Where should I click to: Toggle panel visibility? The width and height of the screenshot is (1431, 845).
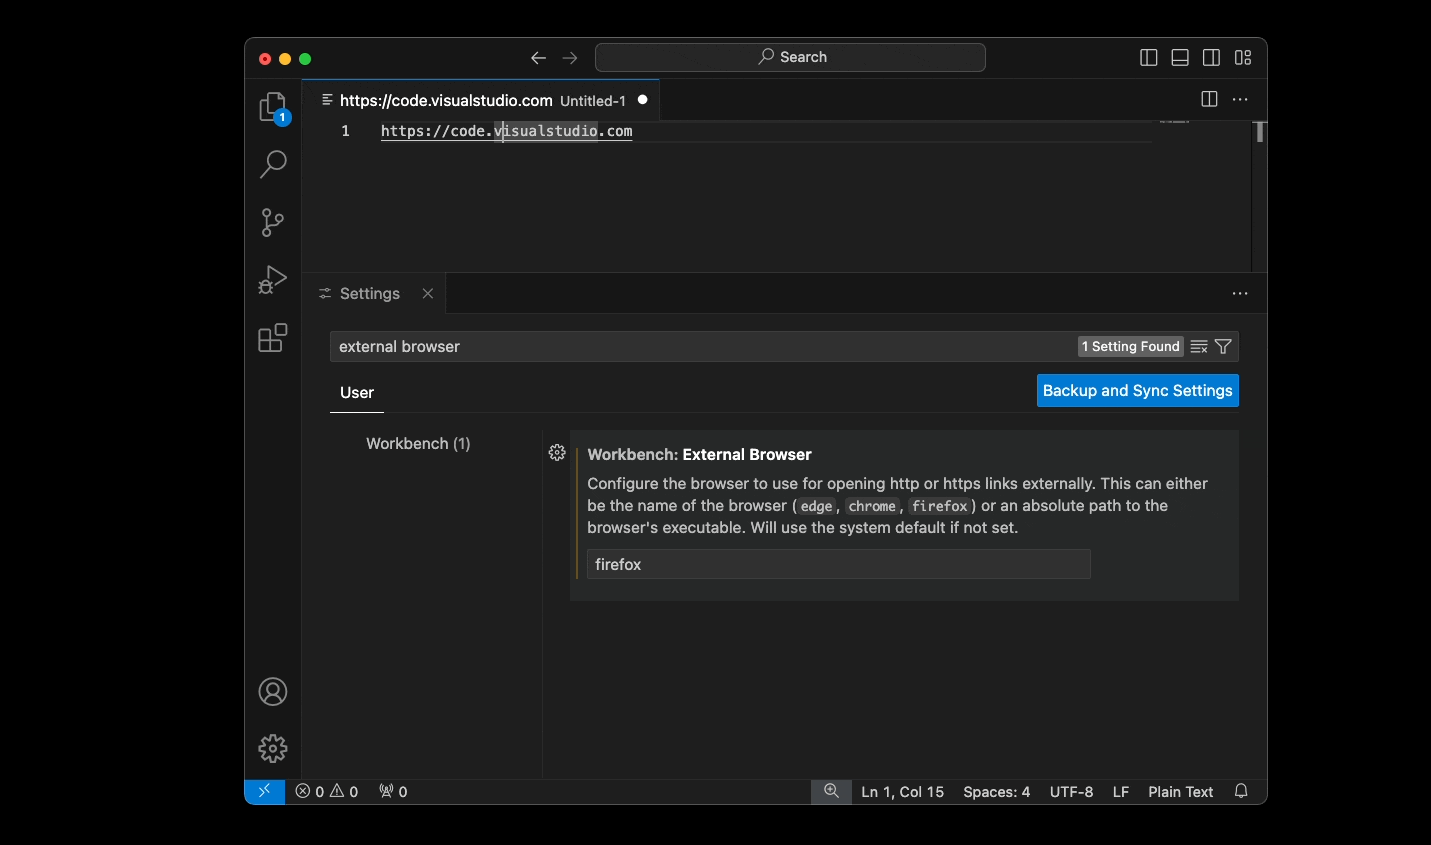[1180, 57]
